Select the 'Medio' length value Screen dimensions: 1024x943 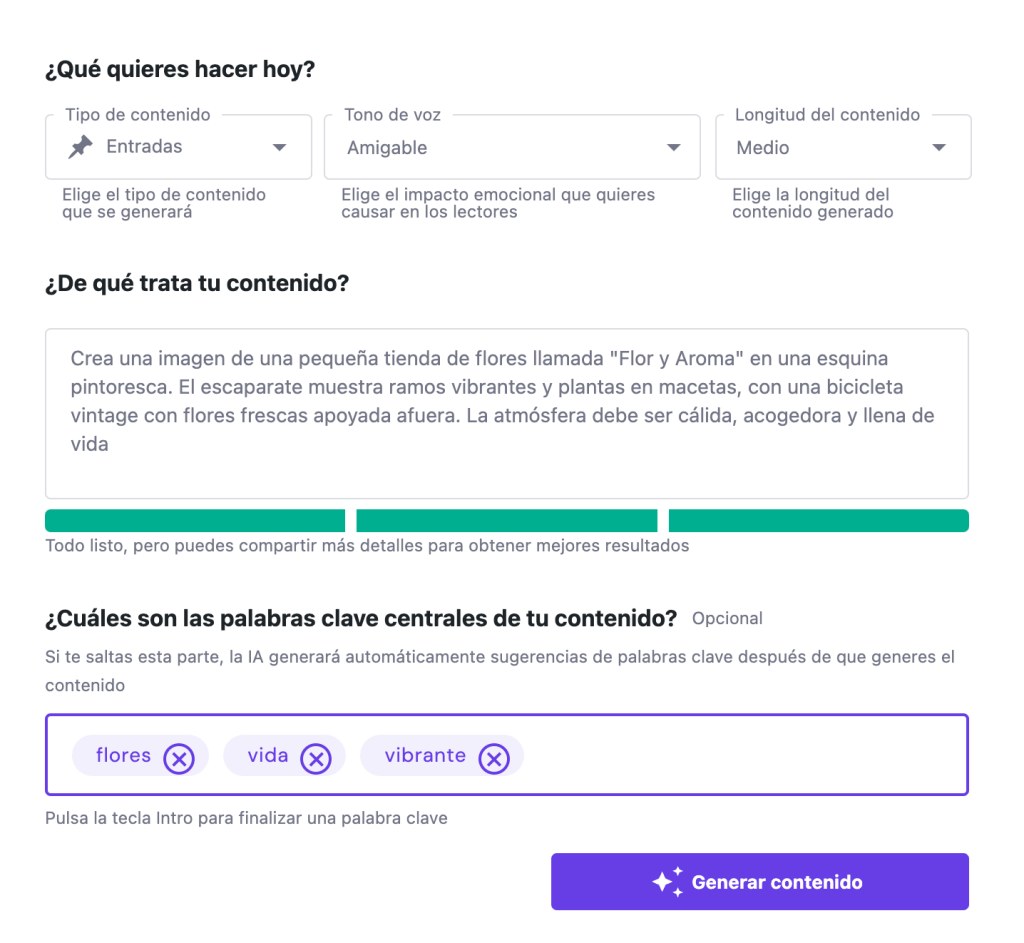(763, 148)
